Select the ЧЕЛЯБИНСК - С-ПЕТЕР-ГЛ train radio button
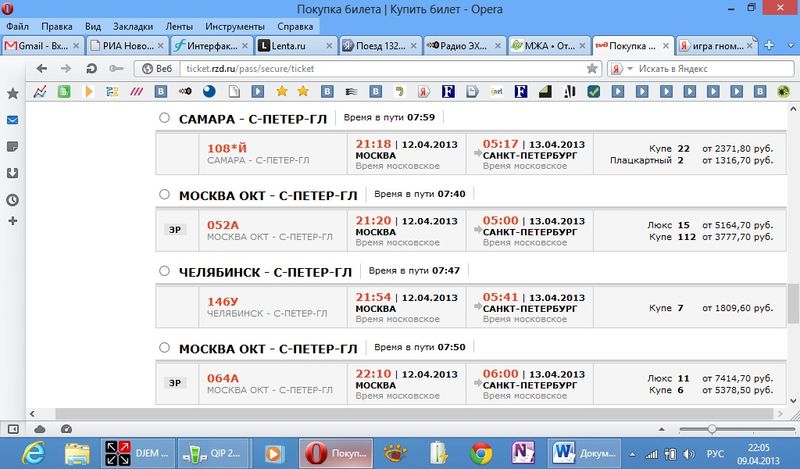The height and width of the screenshot is (469, 800). 165,271
